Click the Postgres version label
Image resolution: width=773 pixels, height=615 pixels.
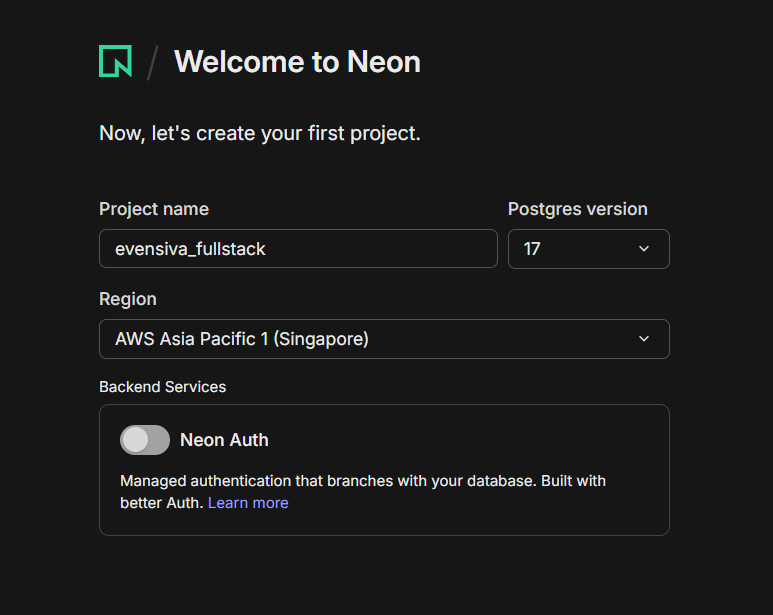tap(578, 209)
